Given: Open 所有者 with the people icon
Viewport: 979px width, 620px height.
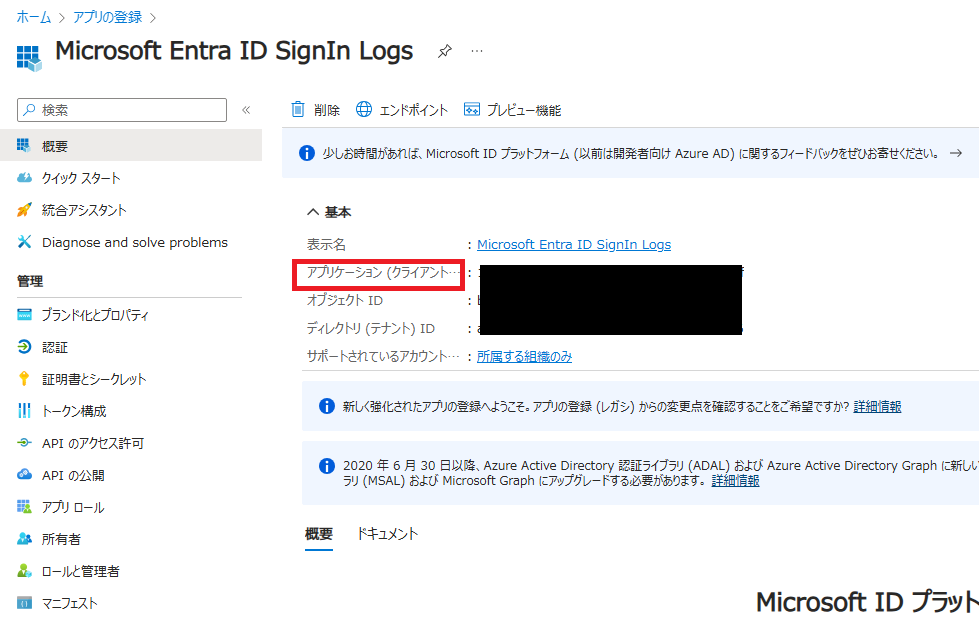Looking at the screenshot, I should coord(60,539).
